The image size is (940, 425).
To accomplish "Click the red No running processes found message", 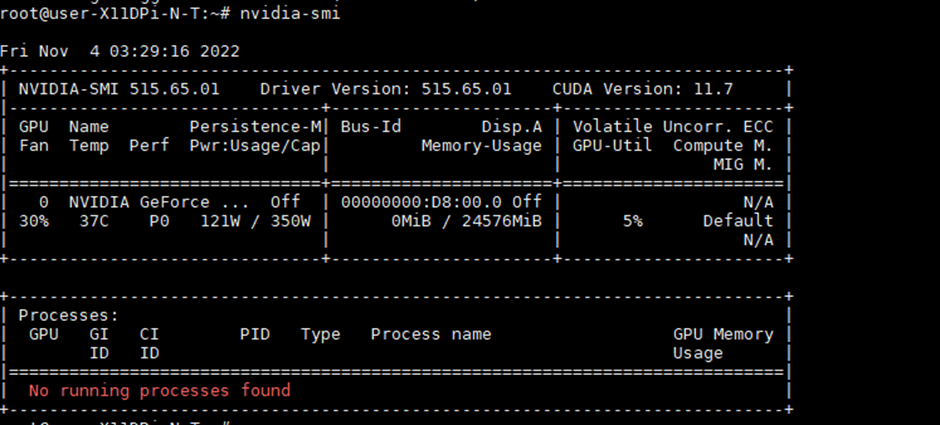I will click(x=159, y=391).
